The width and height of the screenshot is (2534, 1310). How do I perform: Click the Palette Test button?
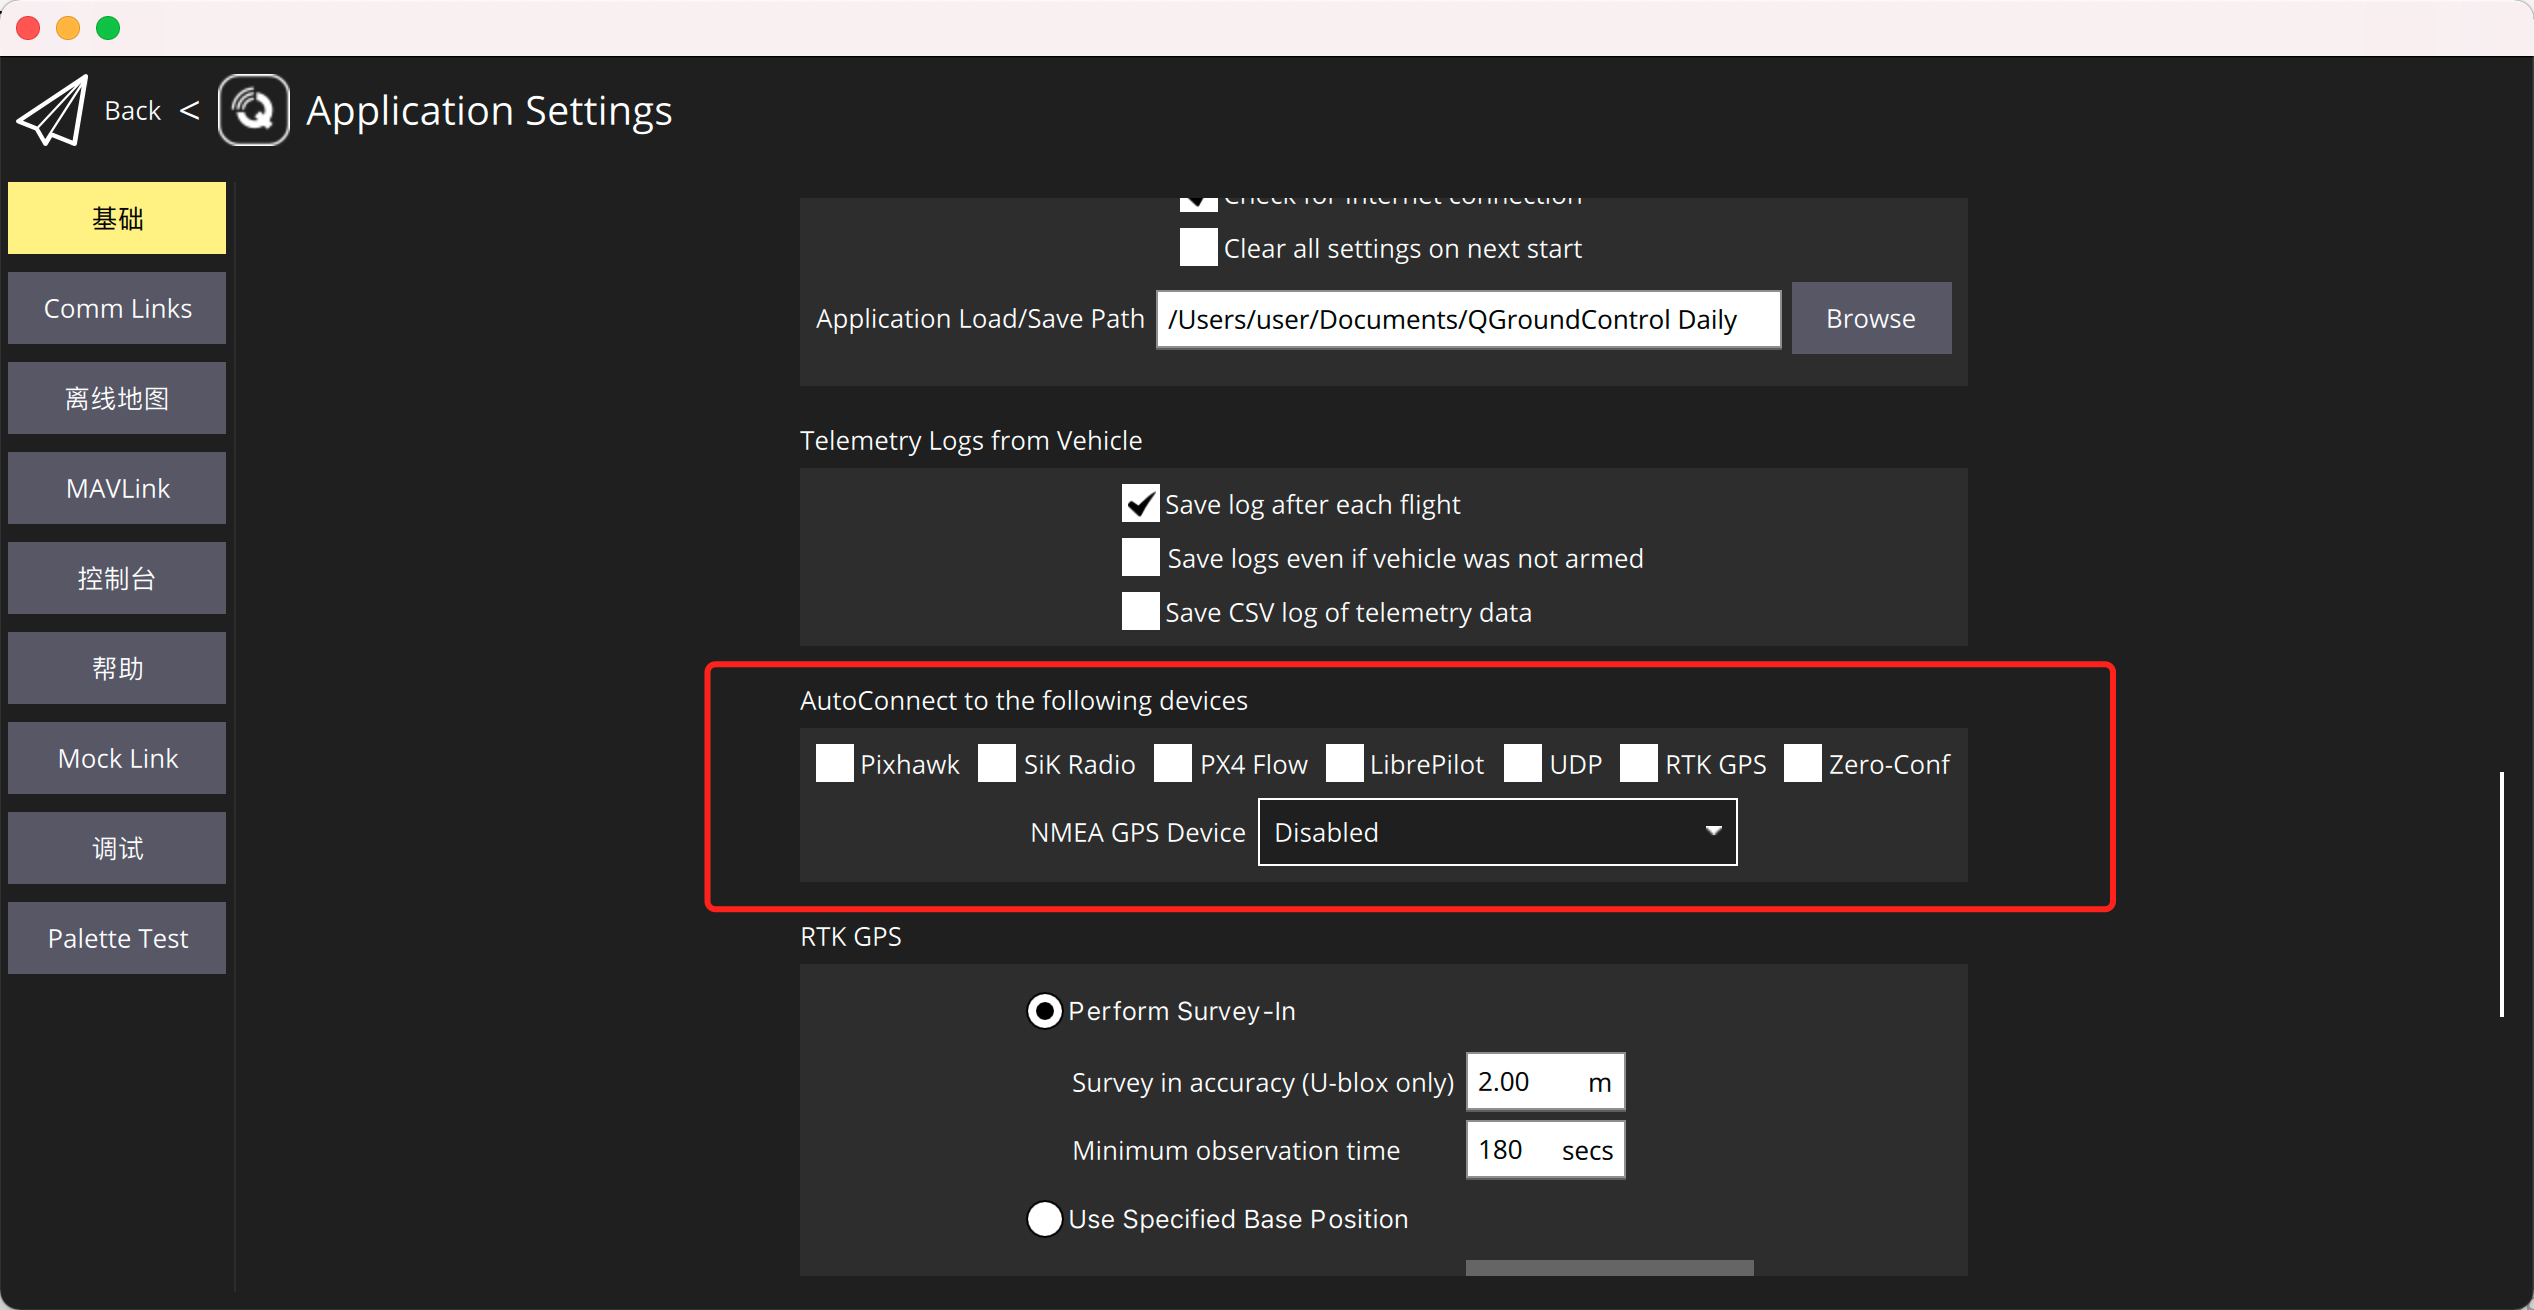click(x=117, y=938)
